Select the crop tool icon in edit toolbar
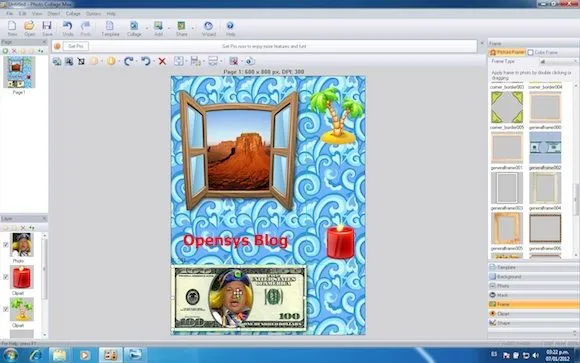 [x=81, y=61]
